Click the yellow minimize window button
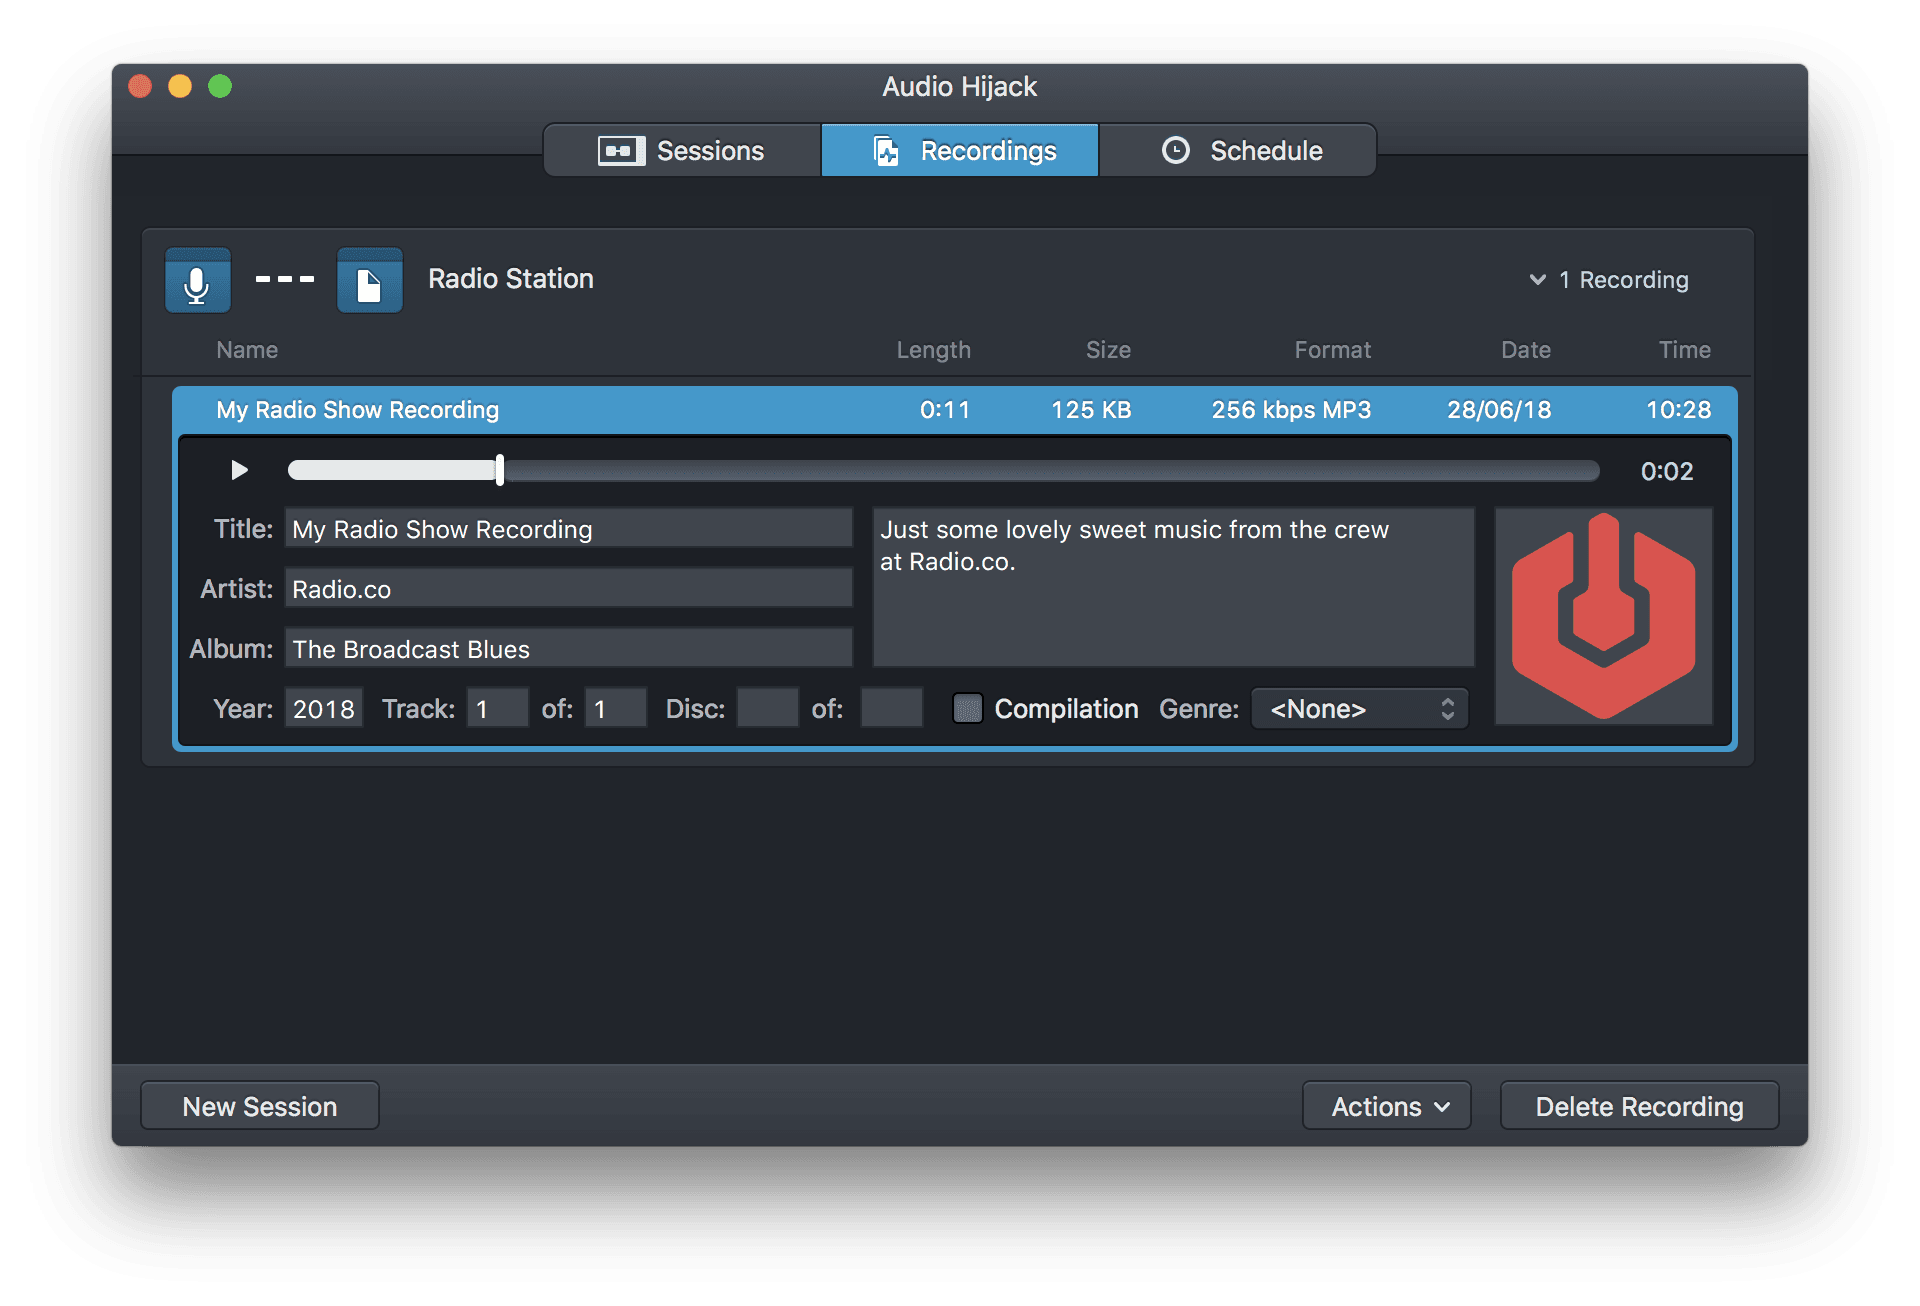 click(x=180, y=87)
